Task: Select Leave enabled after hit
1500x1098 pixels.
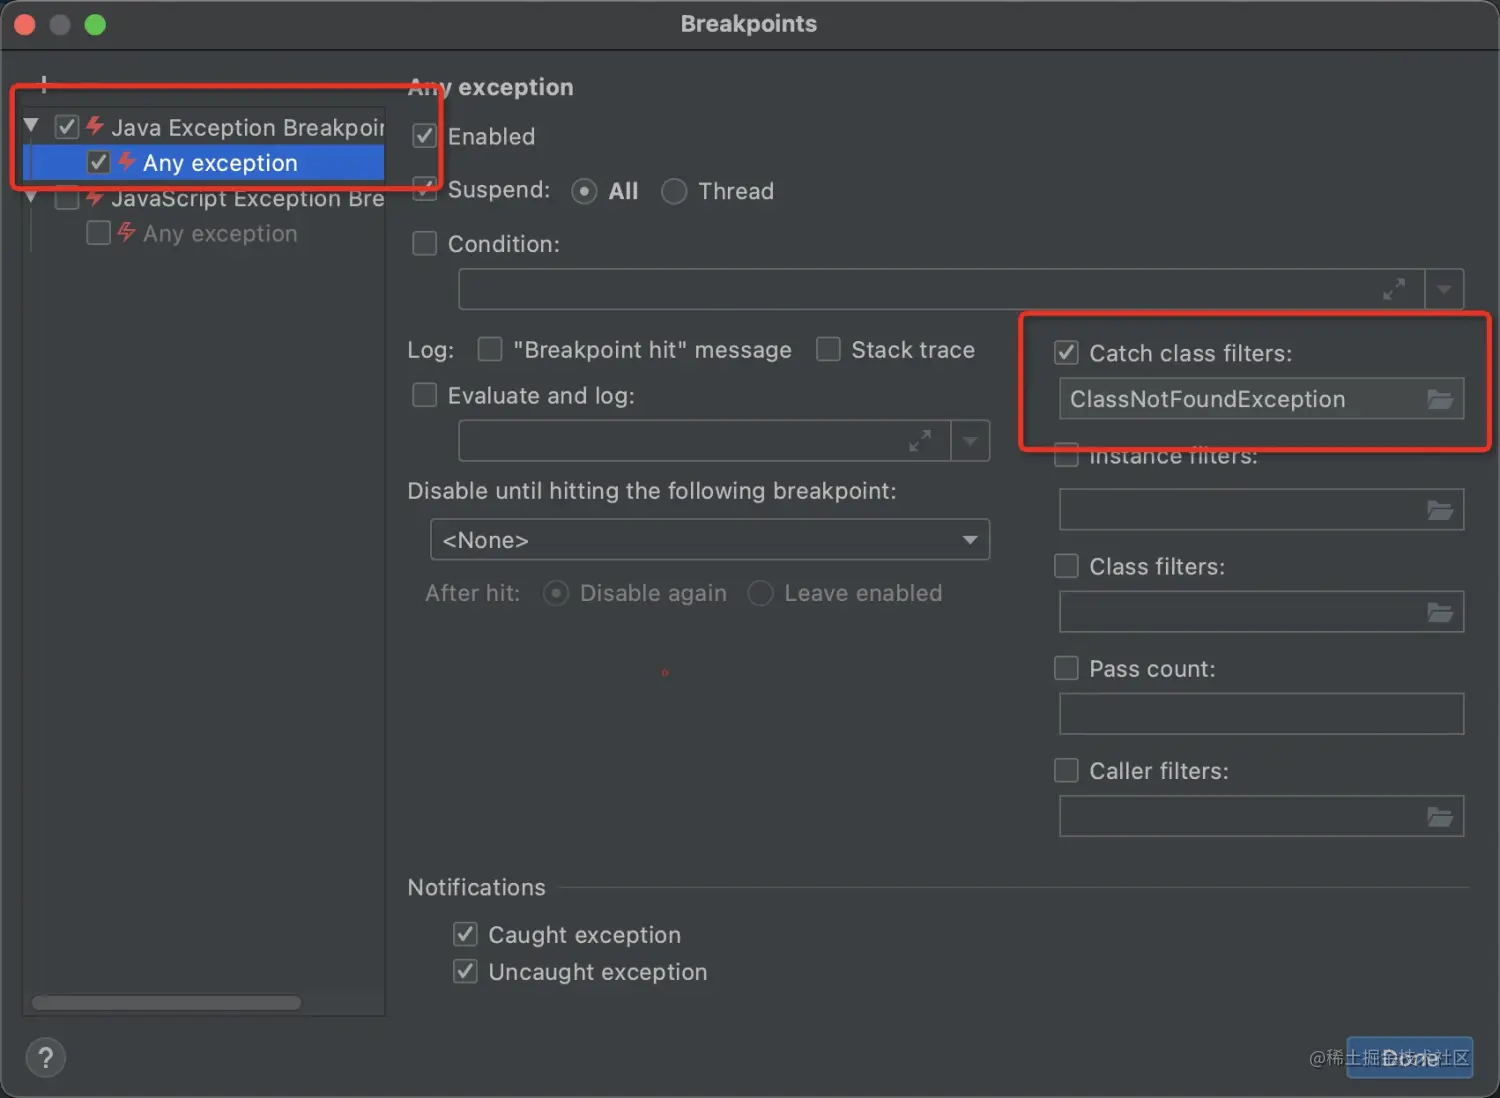Action: tap(760, 593)
